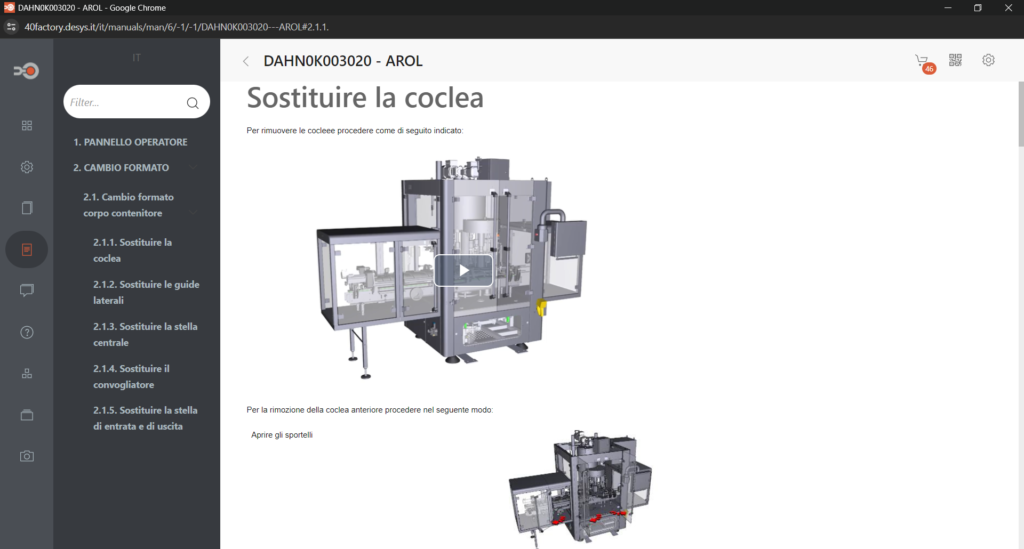Go back using the header arrow
Viewport: 1024px width, 549px height.
[246, 61]
